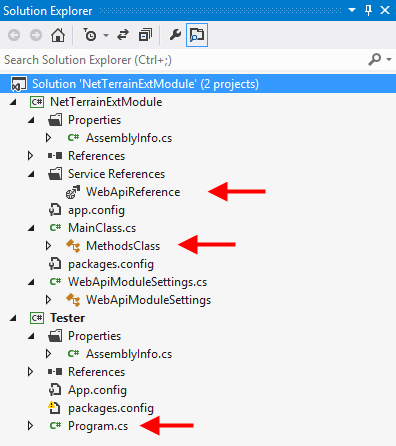
Task: Click the Back navigation arrow in toolbar
Action: pyautogui.click(x=14, y=35)
